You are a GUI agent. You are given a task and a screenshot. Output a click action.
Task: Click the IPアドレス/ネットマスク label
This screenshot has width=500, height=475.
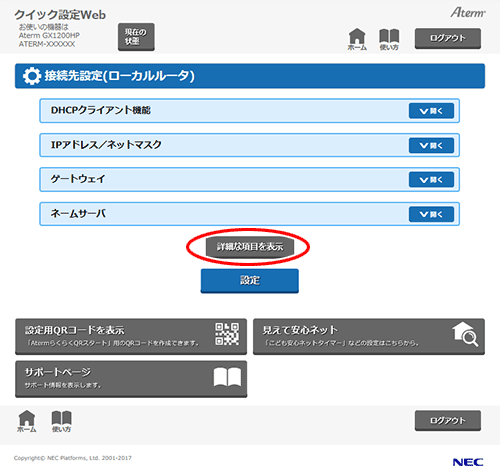pos(106,145)
